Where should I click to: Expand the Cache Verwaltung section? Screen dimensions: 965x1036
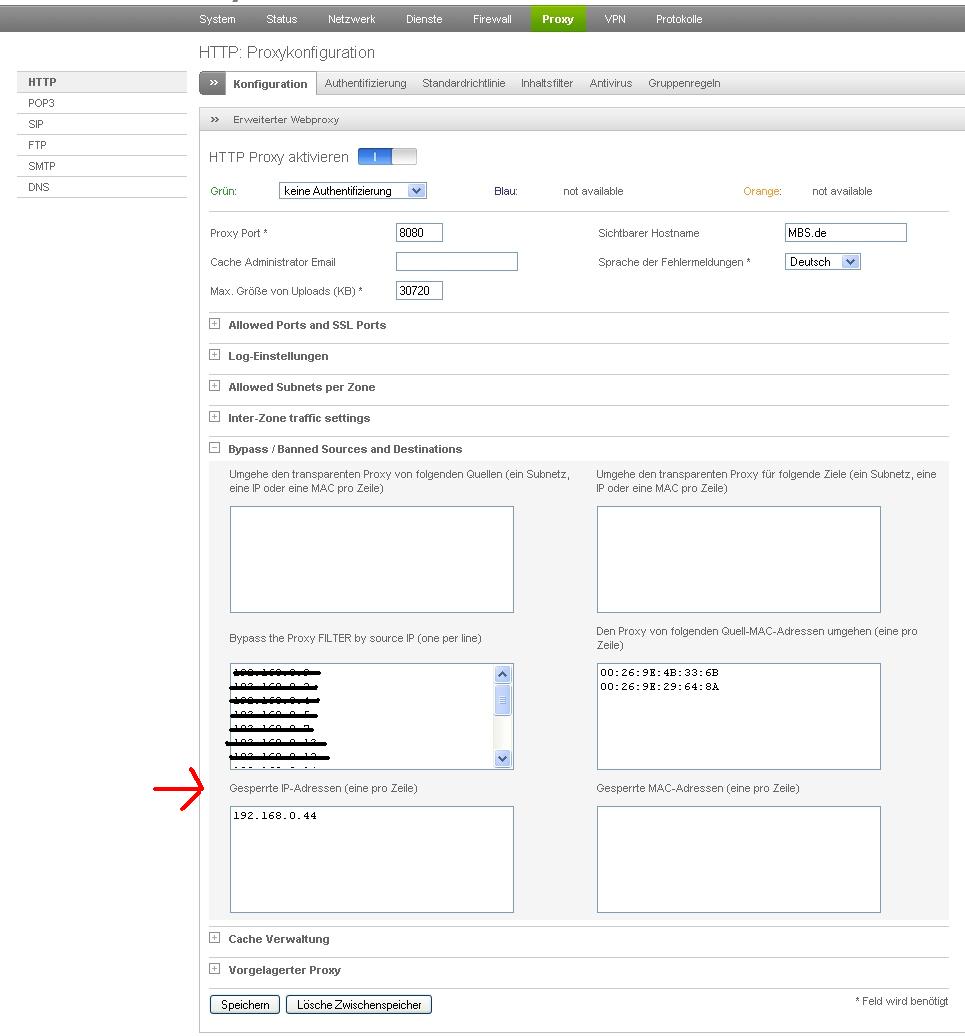tap(215, 939)
